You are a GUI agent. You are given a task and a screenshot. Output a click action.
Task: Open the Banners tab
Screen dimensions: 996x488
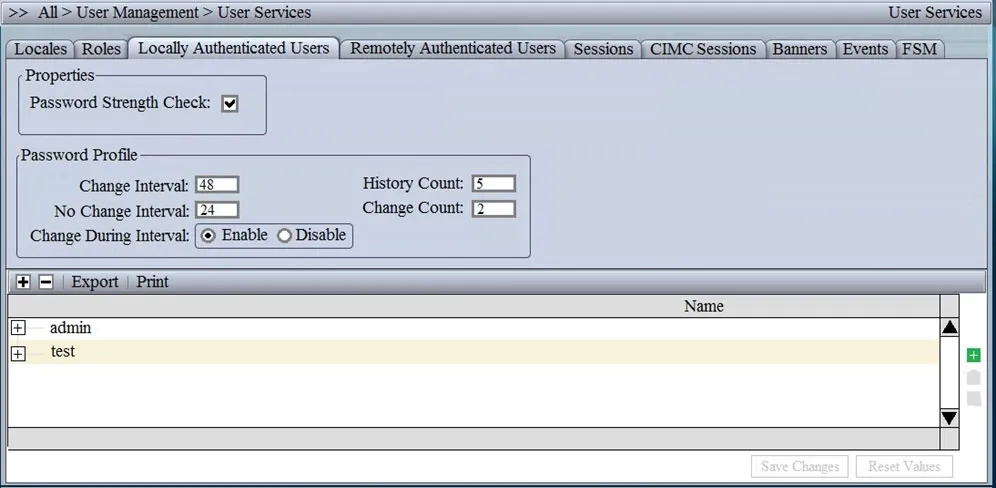[799, 49]
